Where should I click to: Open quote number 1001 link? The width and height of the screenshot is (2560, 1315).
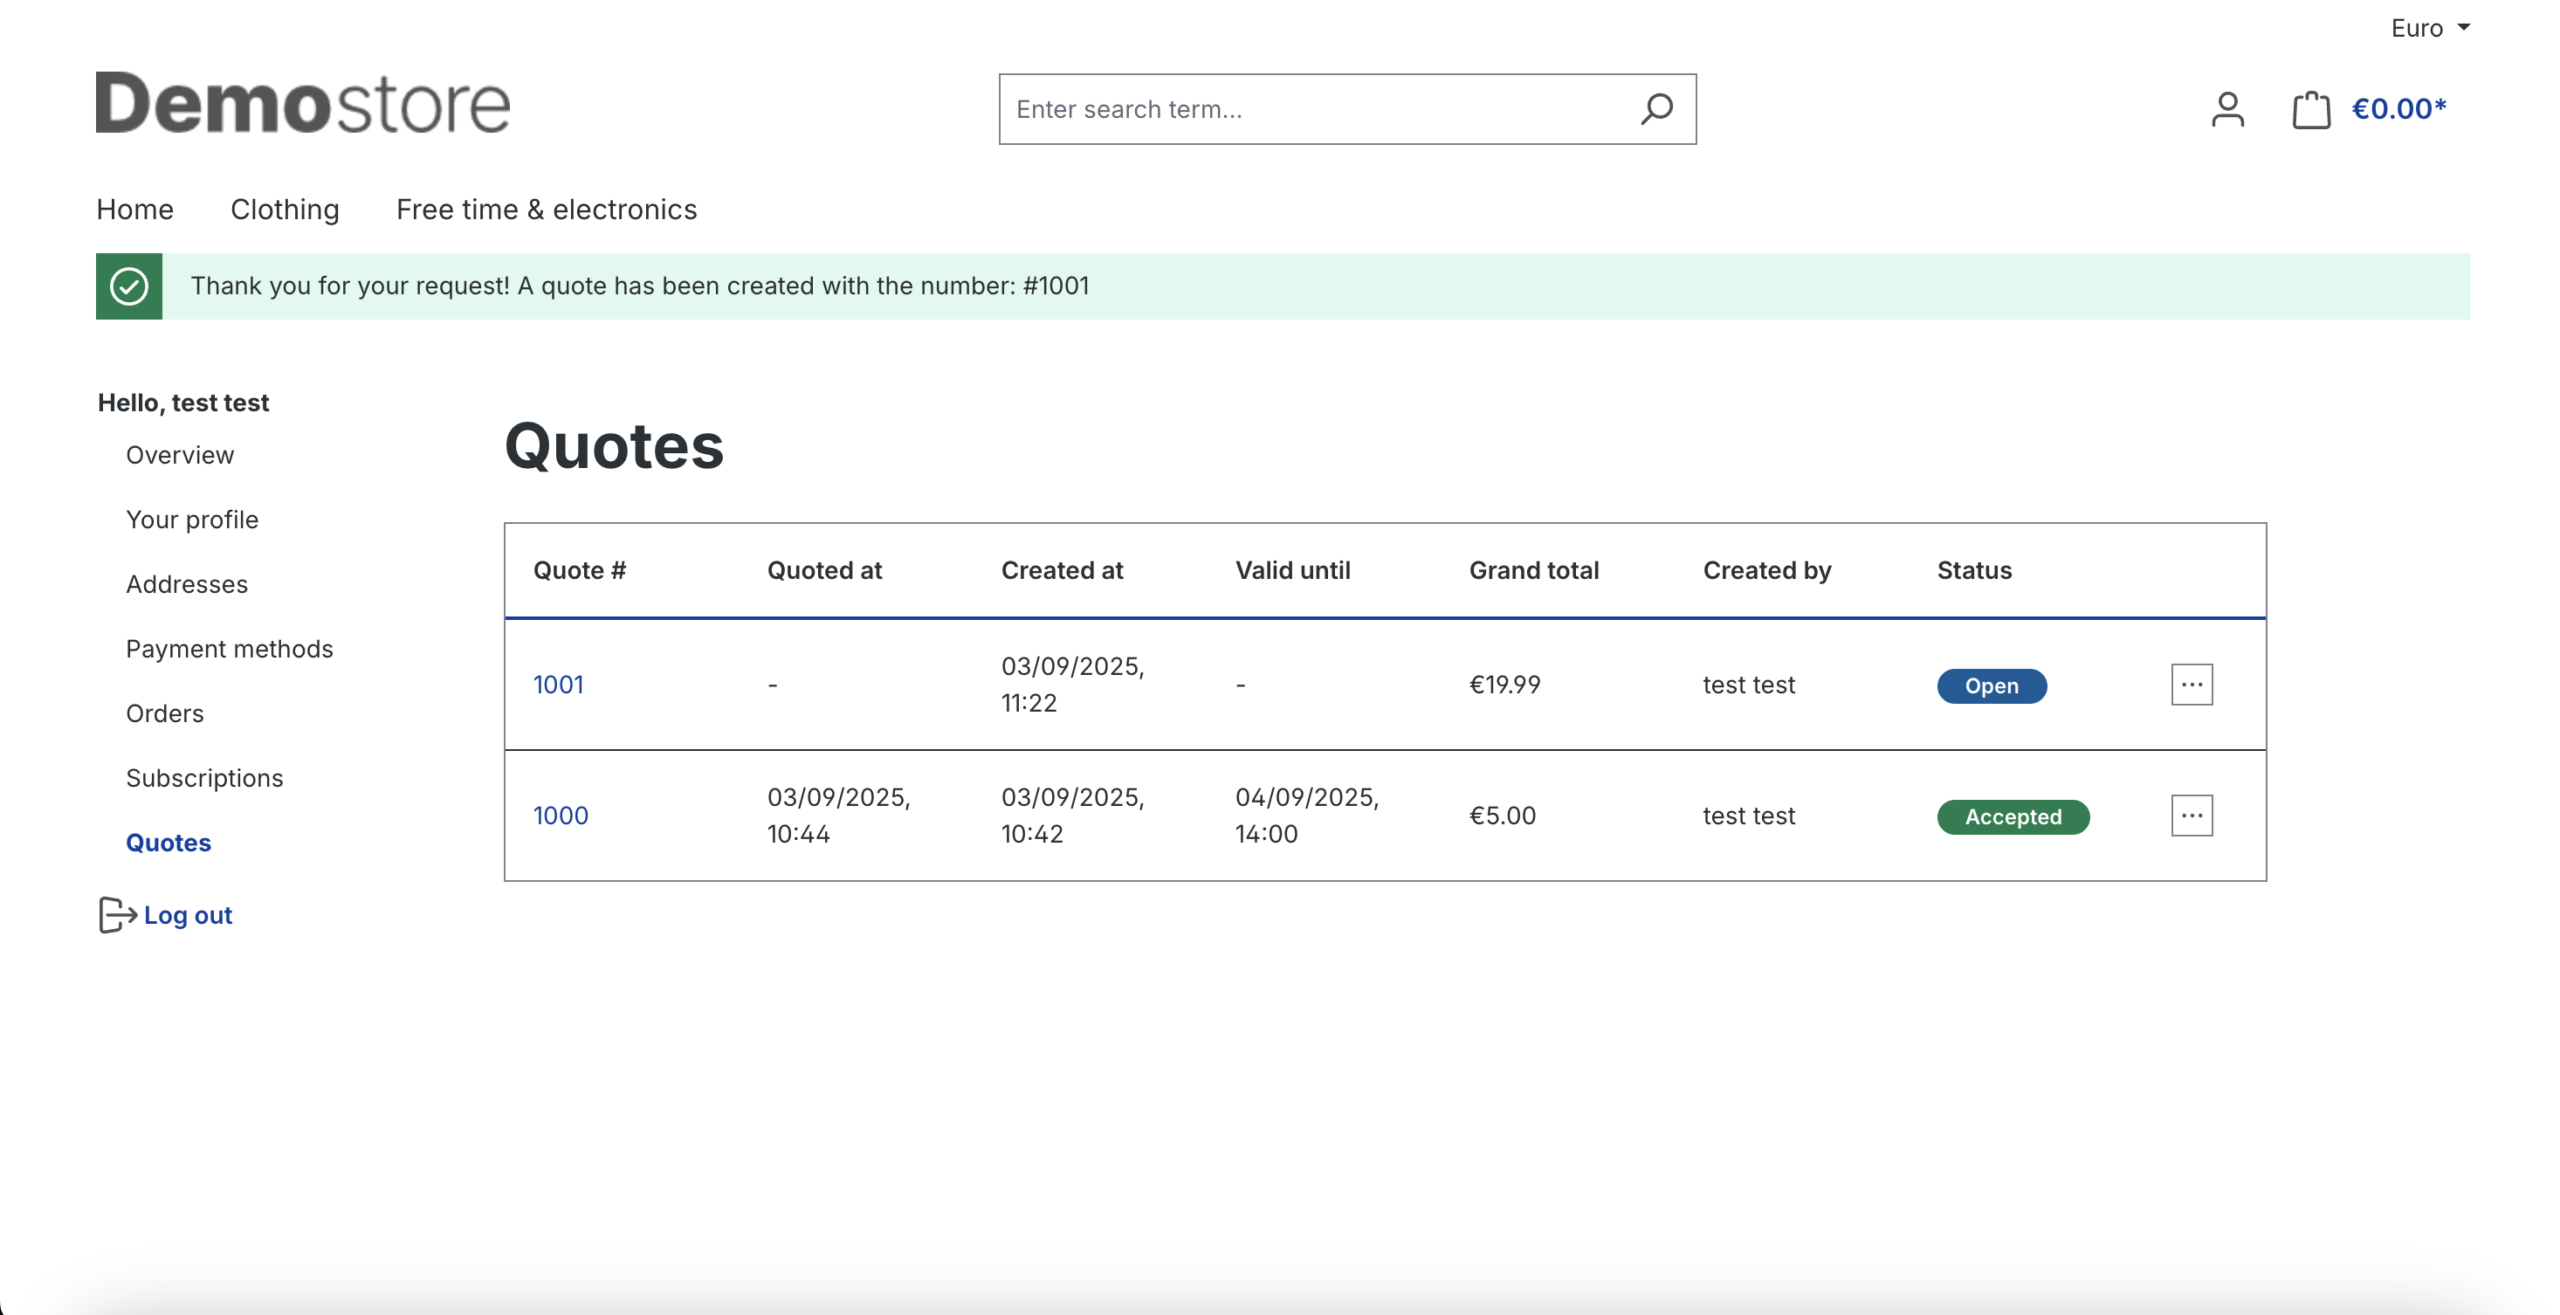(558, 685)
